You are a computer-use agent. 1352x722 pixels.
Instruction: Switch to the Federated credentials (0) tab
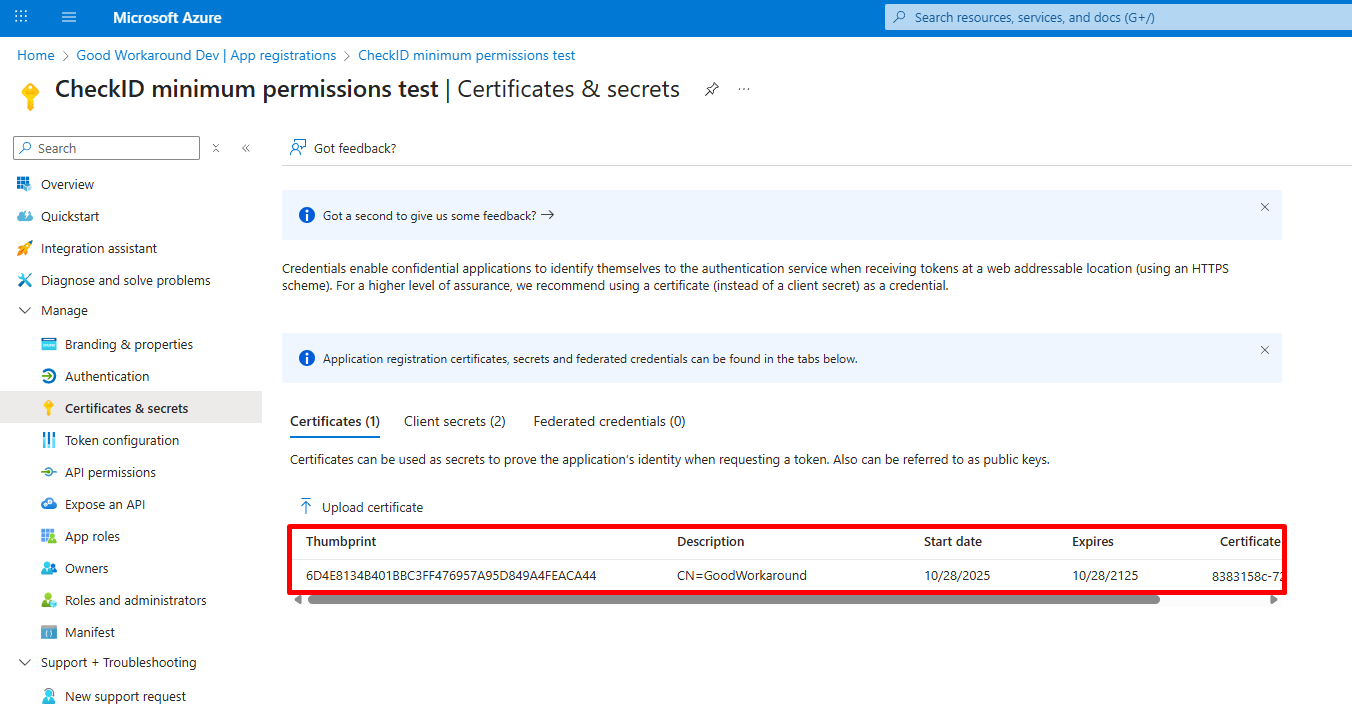click(x=609, y=422)
